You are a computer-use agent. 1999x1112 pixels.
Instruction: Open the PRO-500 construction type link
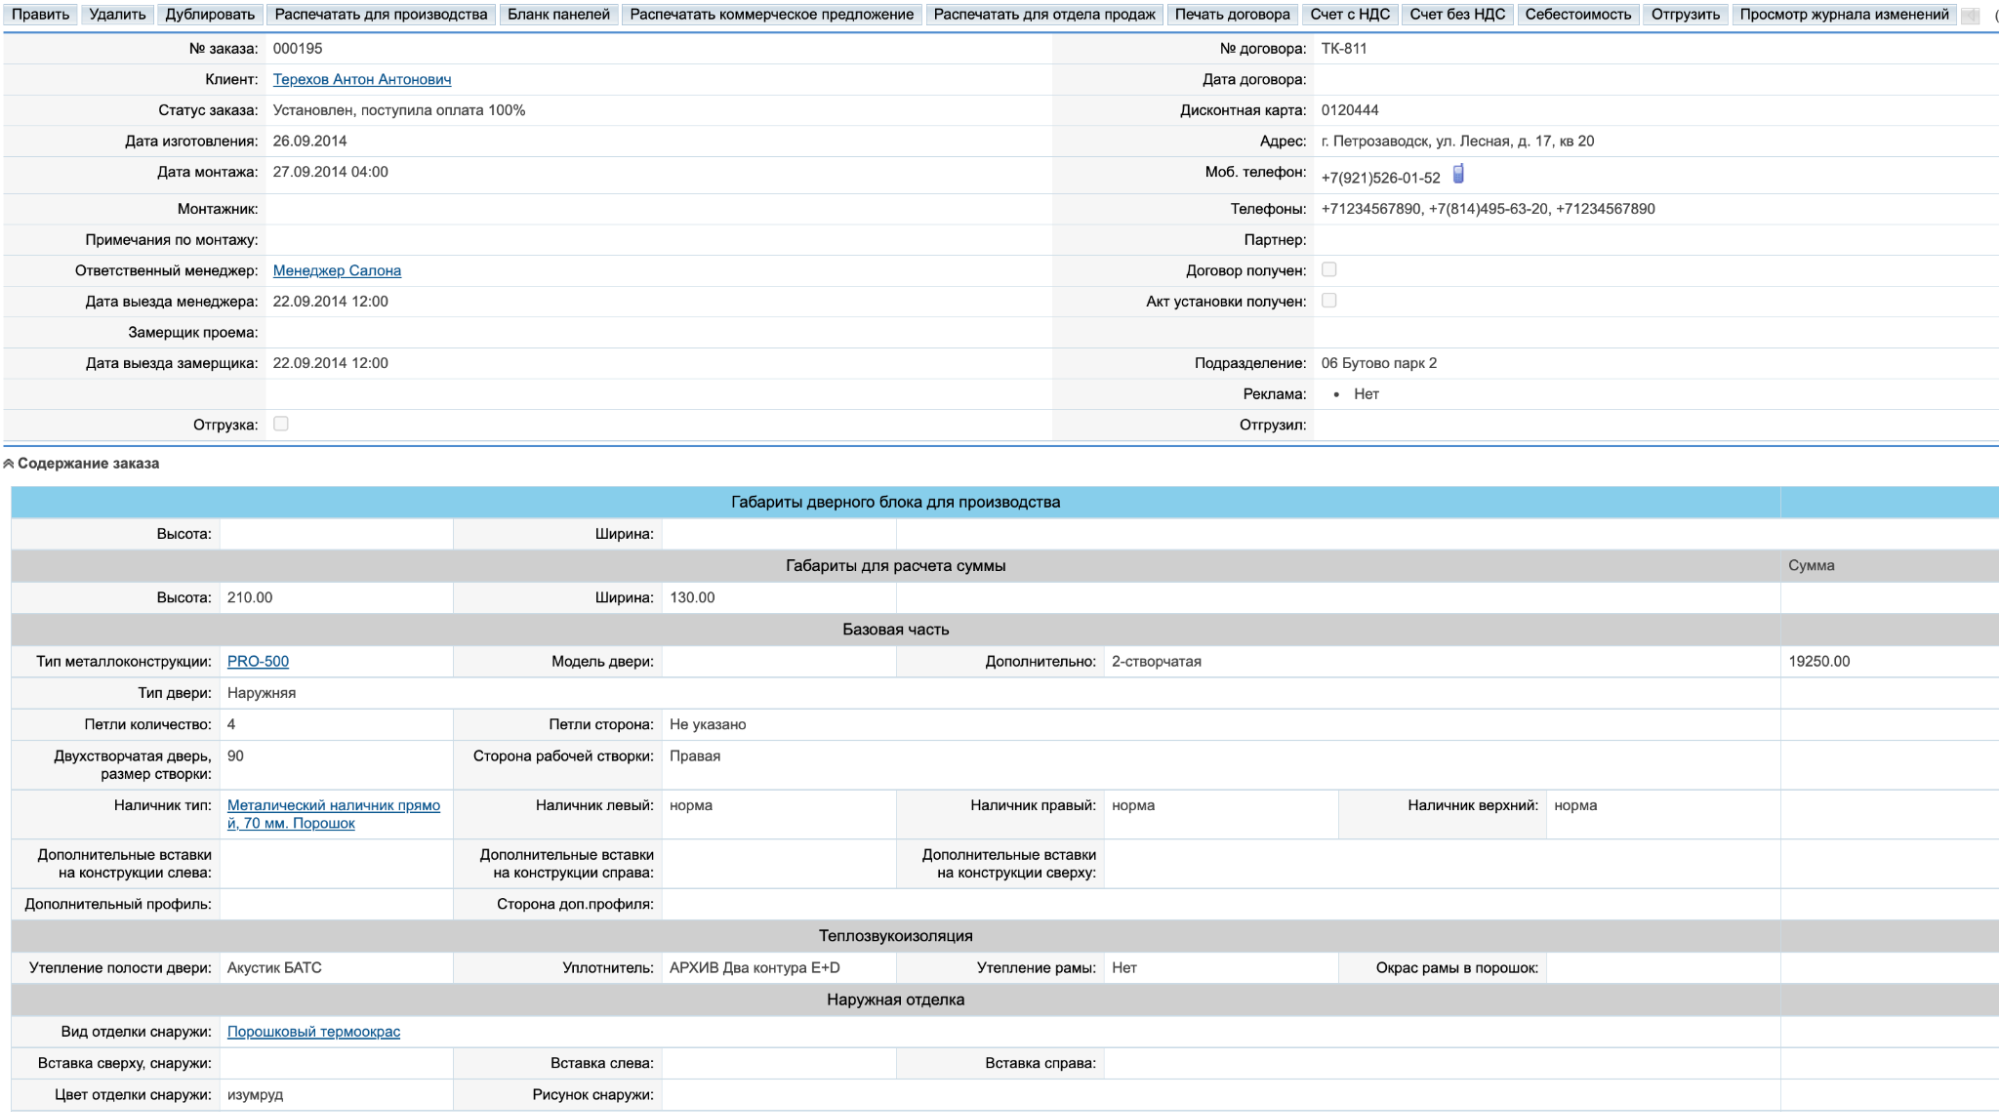pos(258,662)
